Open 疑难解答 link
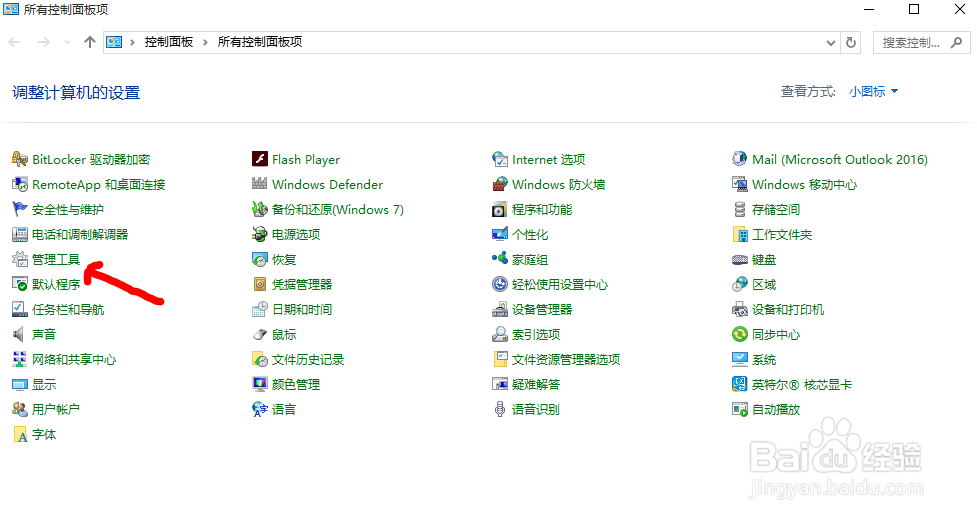 [536, 385]
